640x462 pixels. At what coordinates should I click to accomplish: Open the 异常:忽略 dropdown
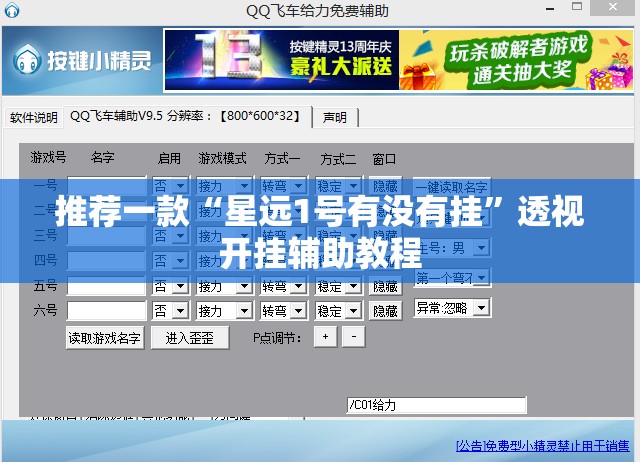[452, 308]
